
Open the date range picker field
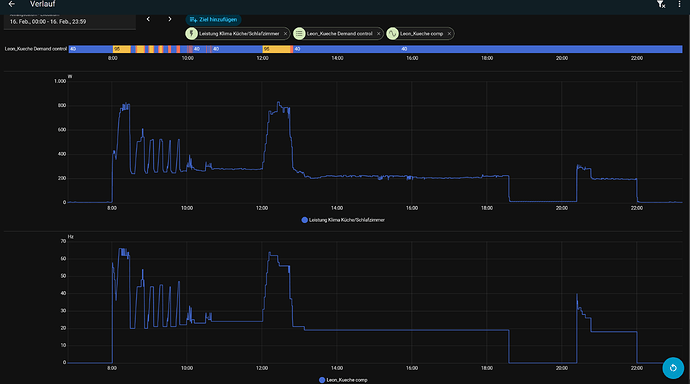[70, 22]
